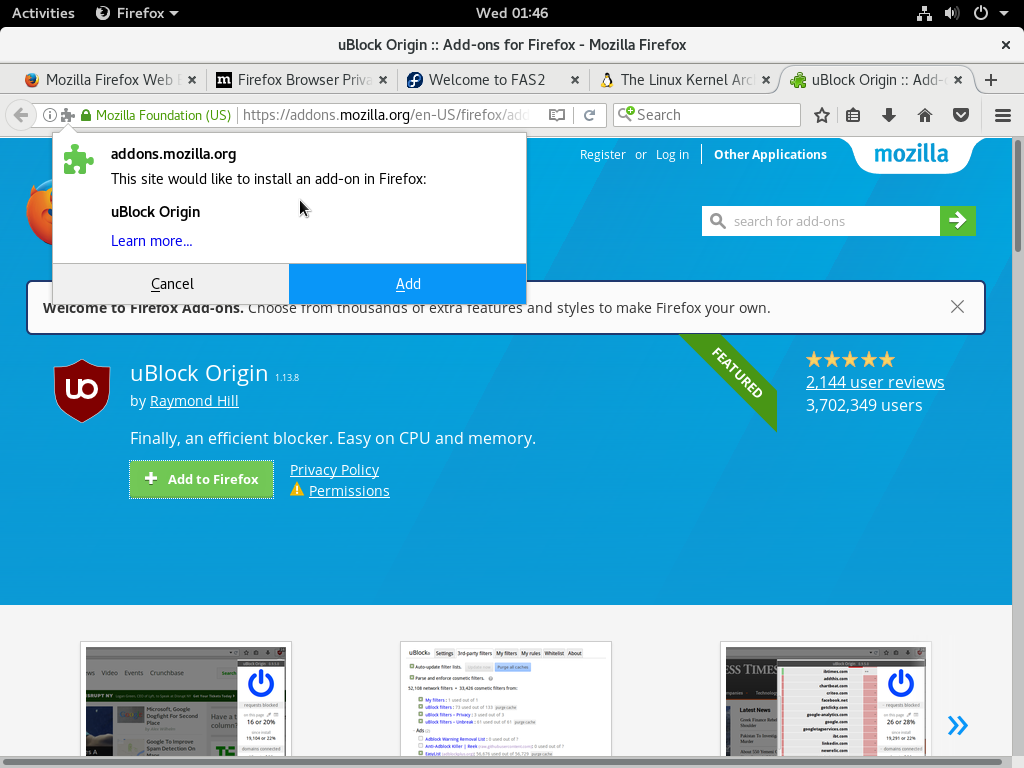Viewport: 1024px width, 768px height.
Task: Click Add to install uBlock Origin
Action: [x=408, y=284]
